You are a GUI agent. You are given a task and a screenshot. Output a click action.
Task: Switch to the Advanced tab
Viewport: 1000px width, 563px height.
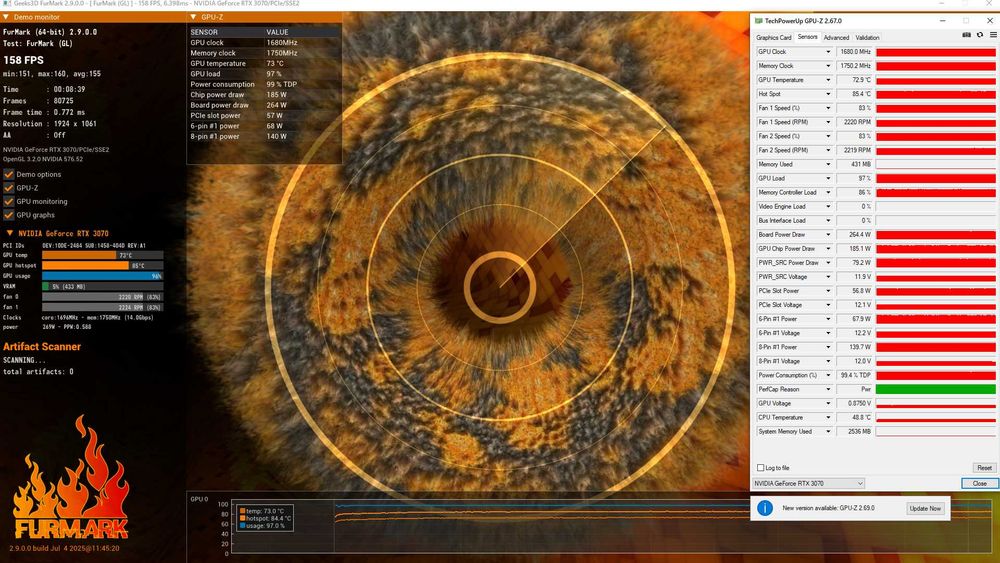pos(836,38)
